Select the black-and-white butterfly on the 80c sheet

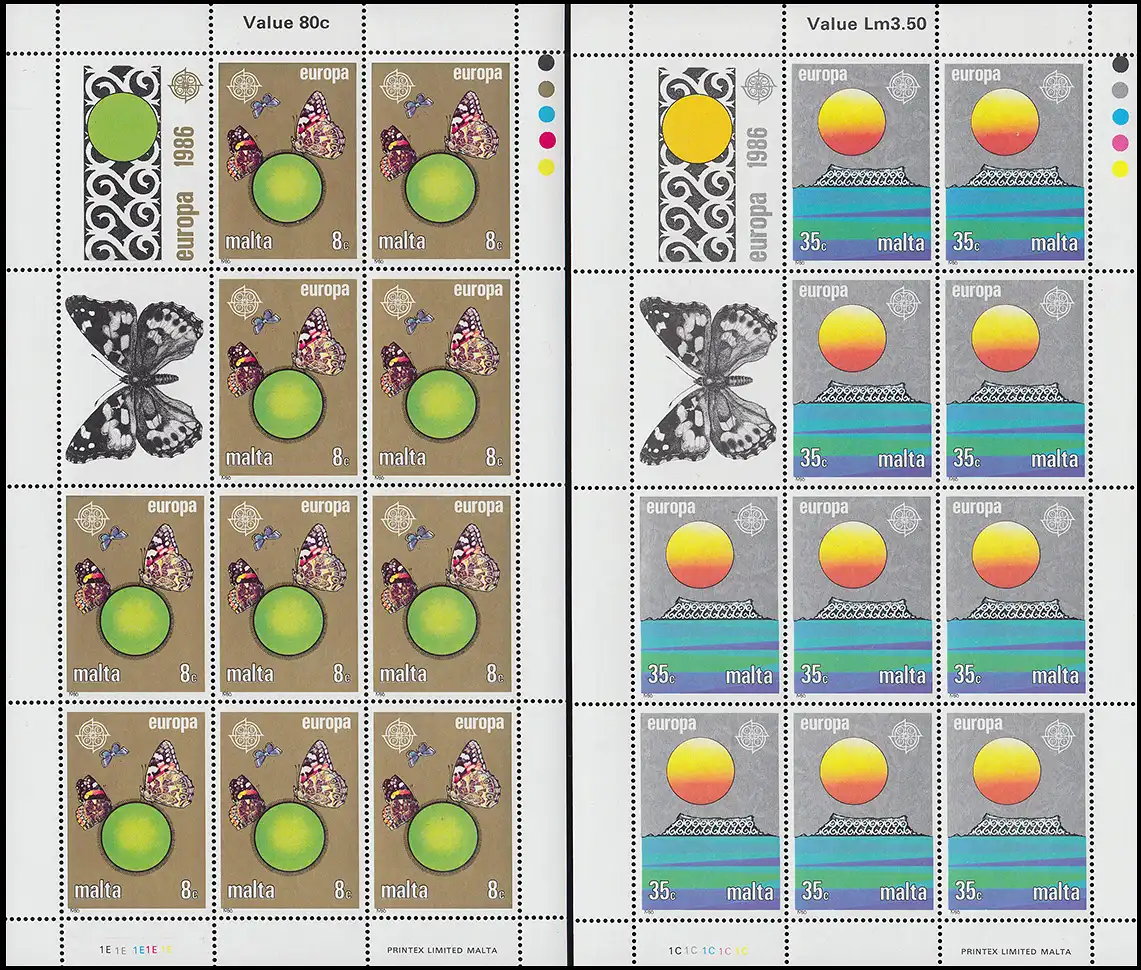(135, 379)
